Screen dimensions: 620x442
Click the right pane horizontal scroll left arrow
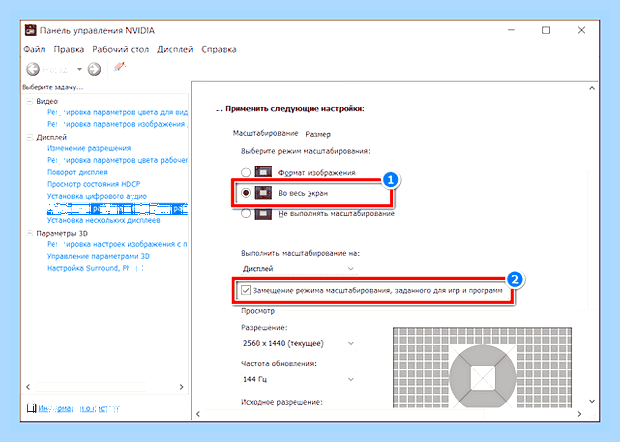tap(198, 414)
